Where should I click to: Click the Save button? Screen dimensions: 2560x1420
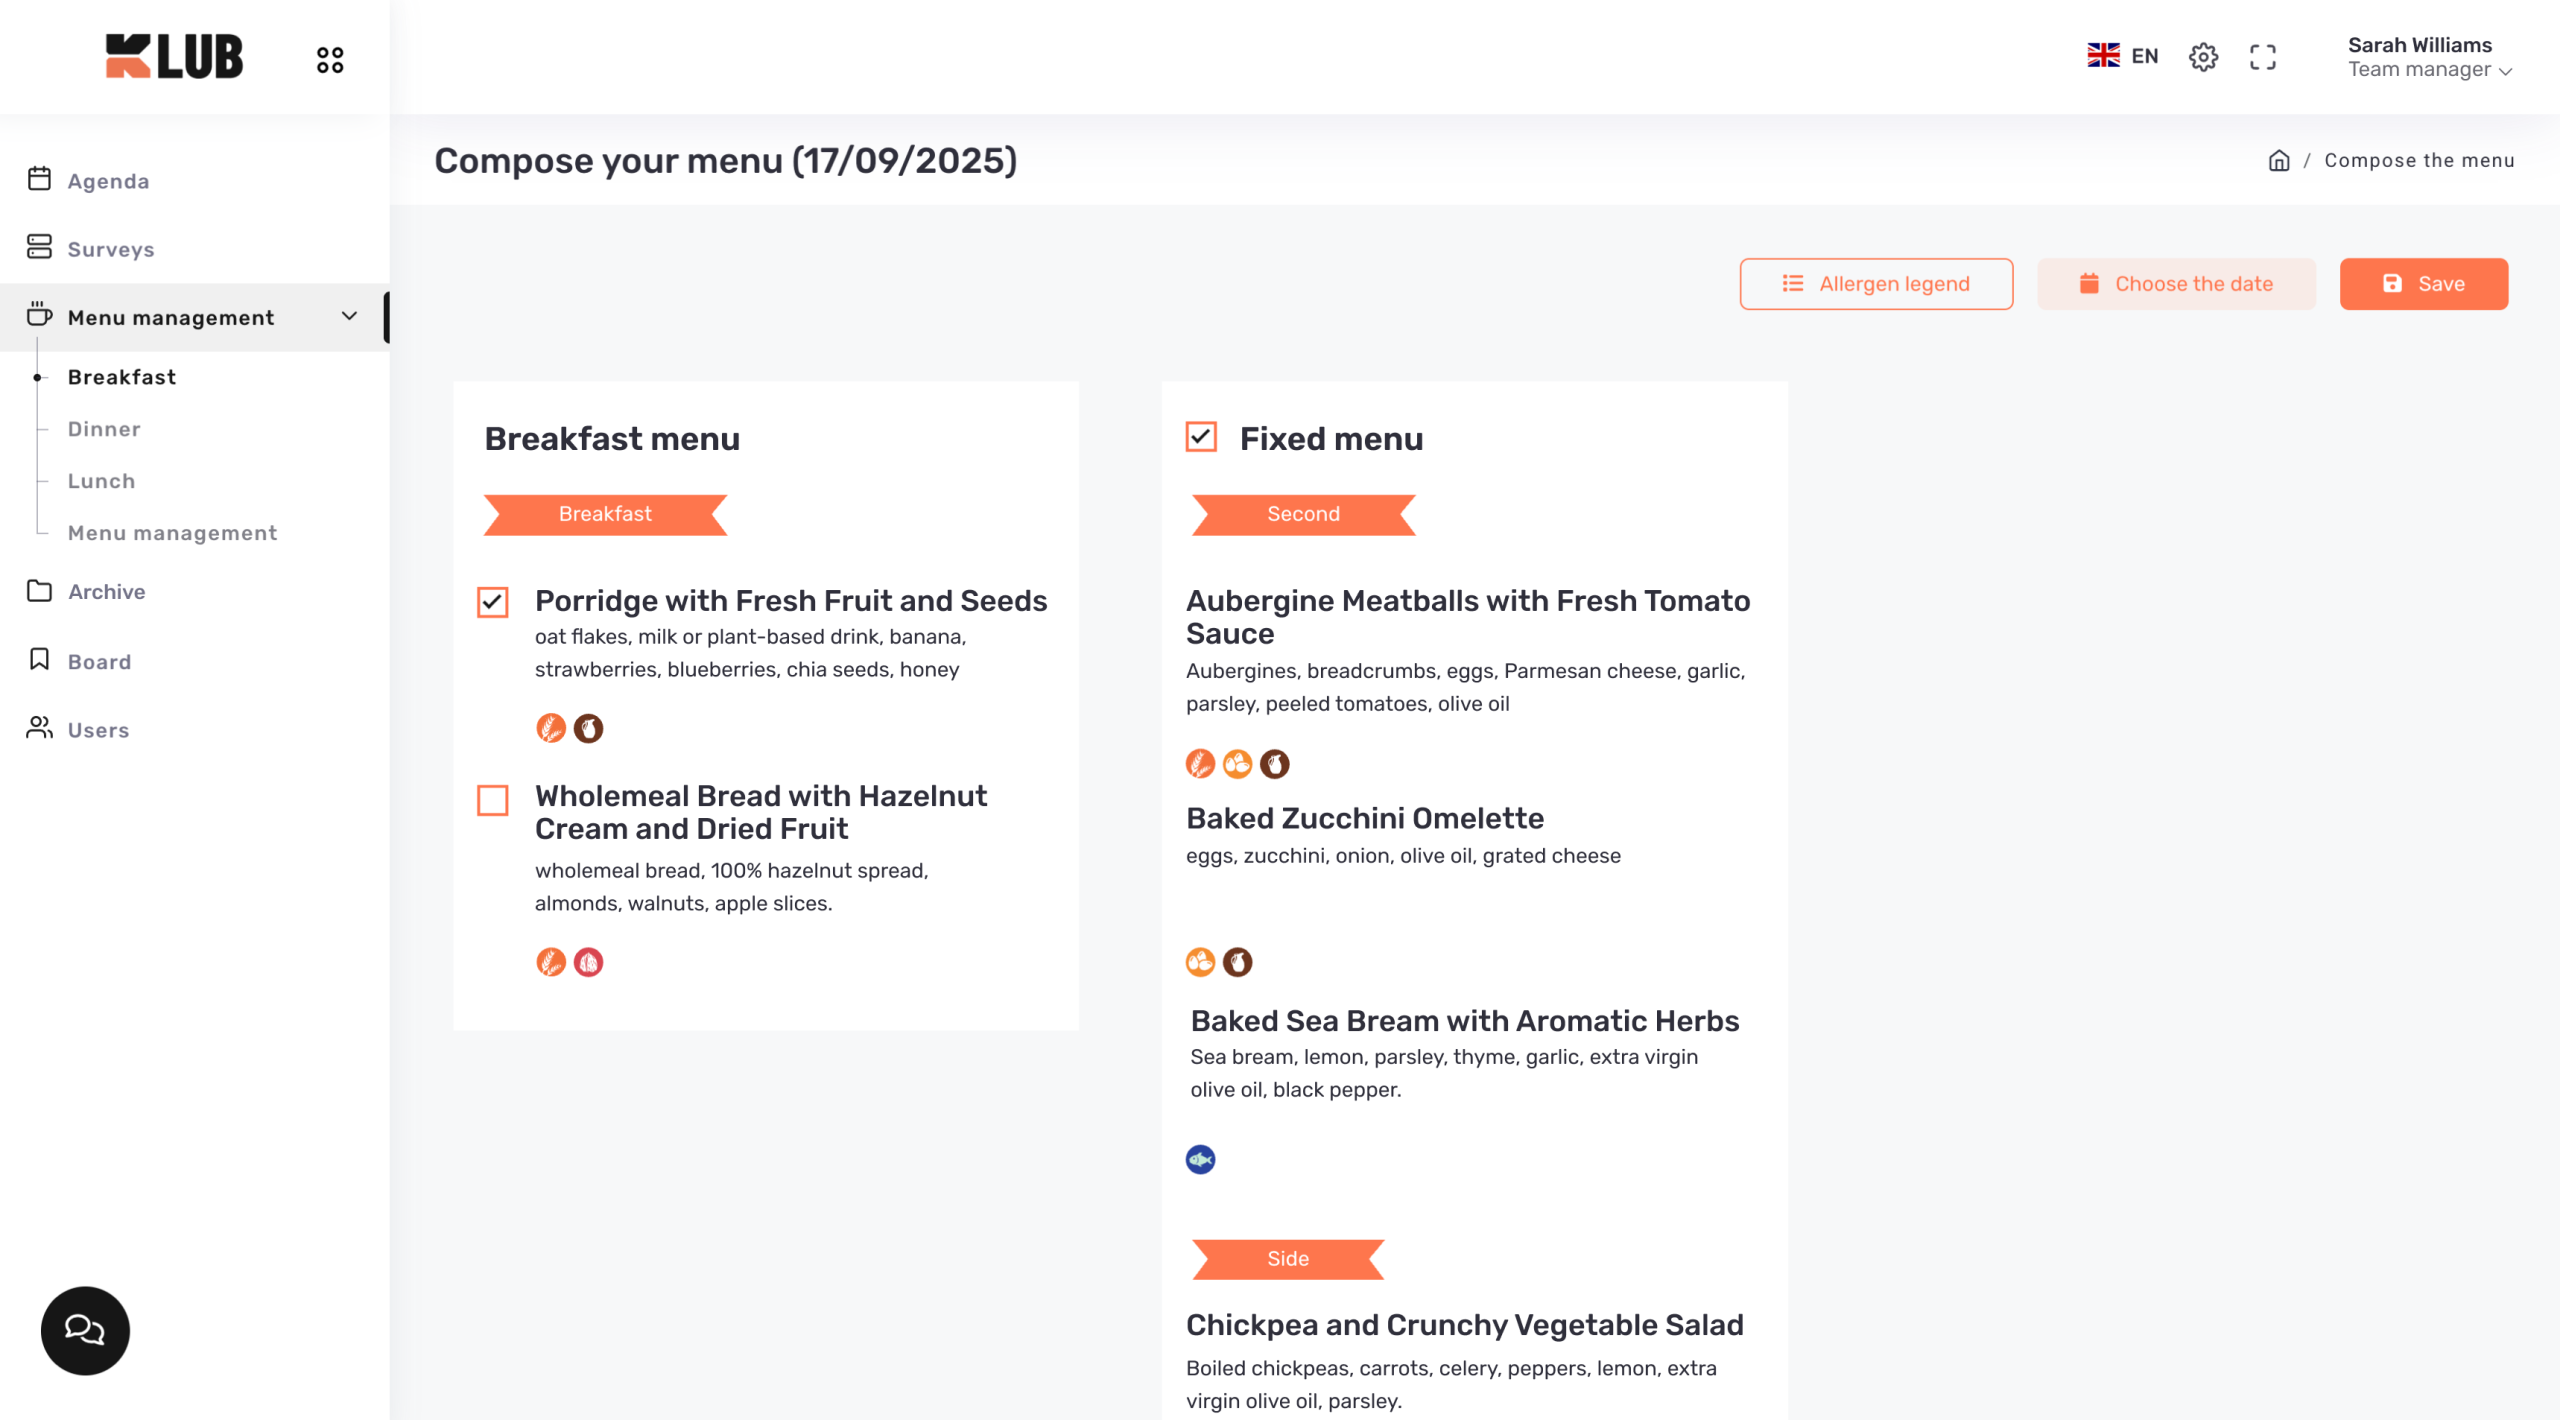pos(2423,284)
